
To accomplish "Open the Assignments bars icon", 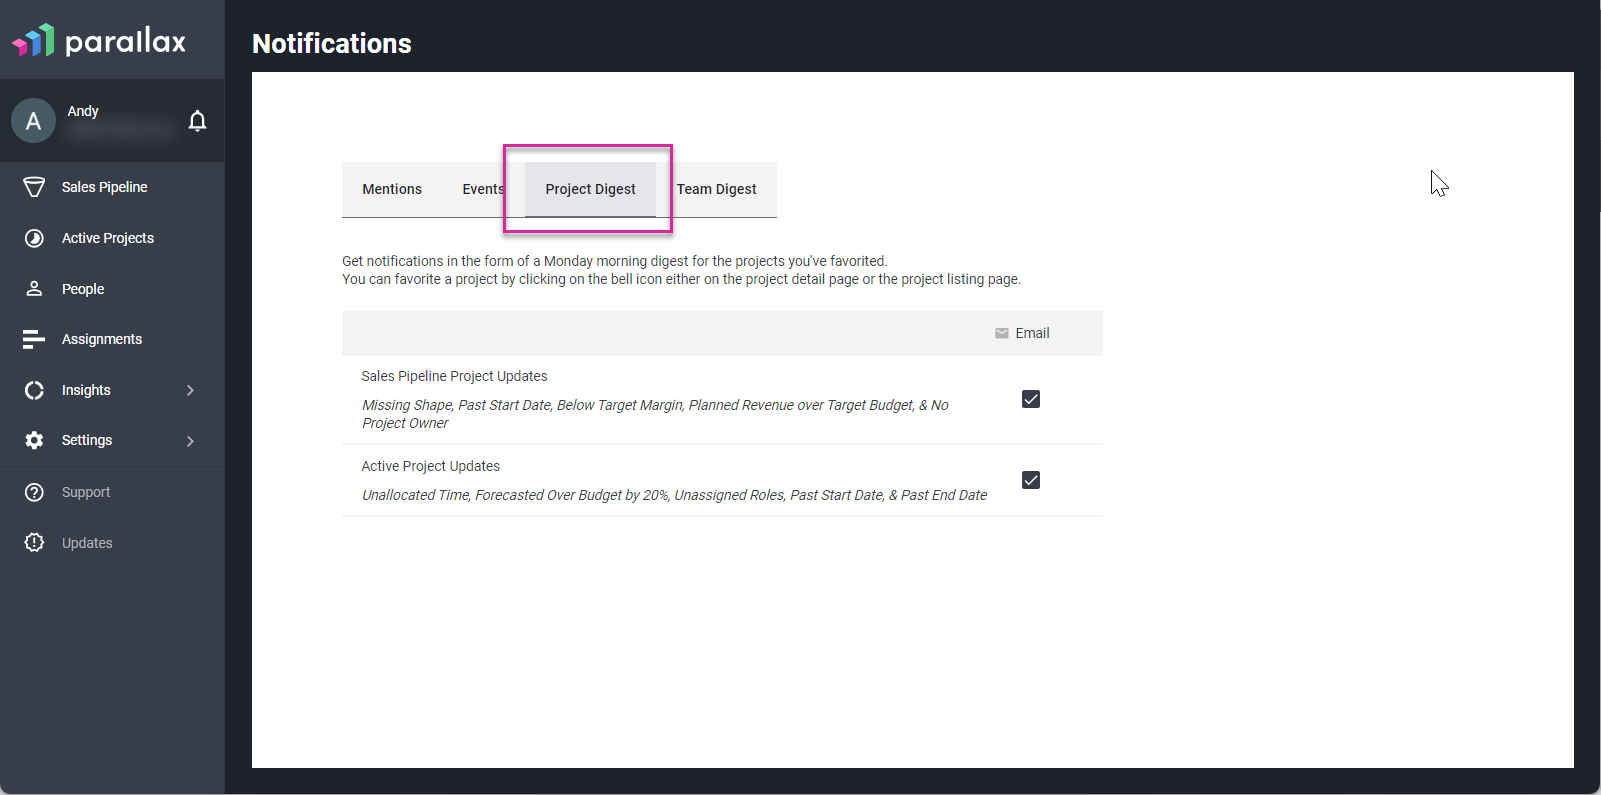I will [x=34, y=339].
